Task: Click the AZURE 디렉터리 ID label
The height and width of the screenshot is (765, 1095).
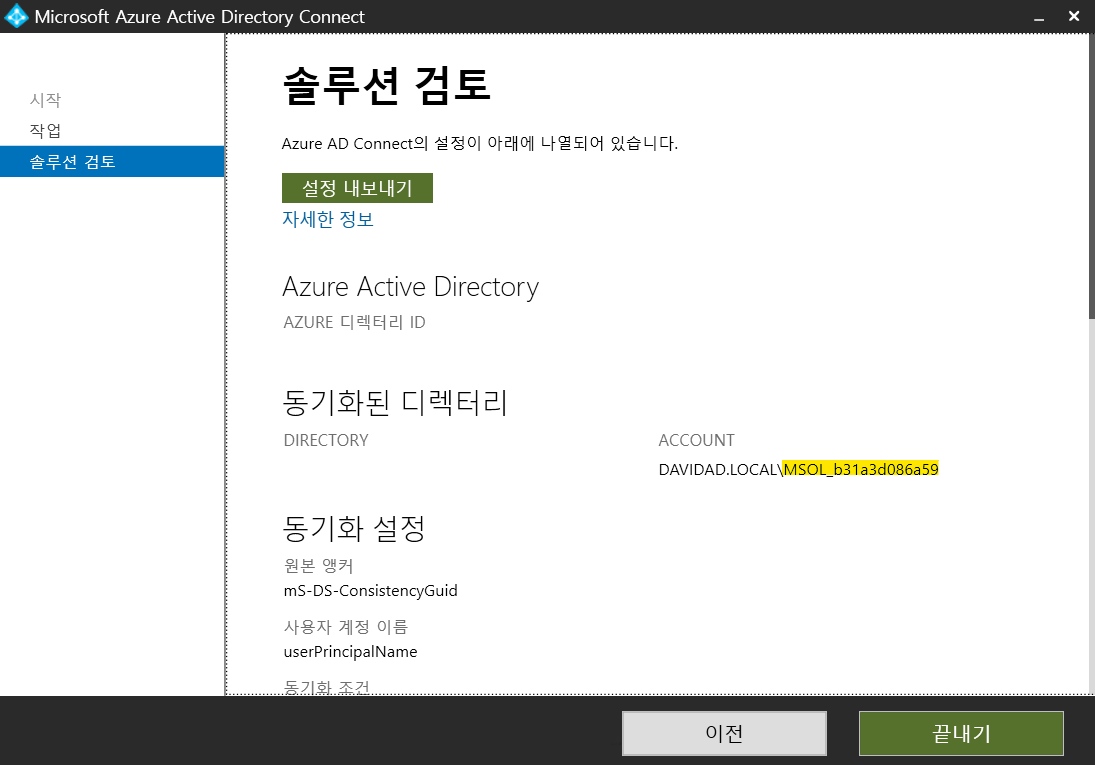Action: (x=354, y=322)
